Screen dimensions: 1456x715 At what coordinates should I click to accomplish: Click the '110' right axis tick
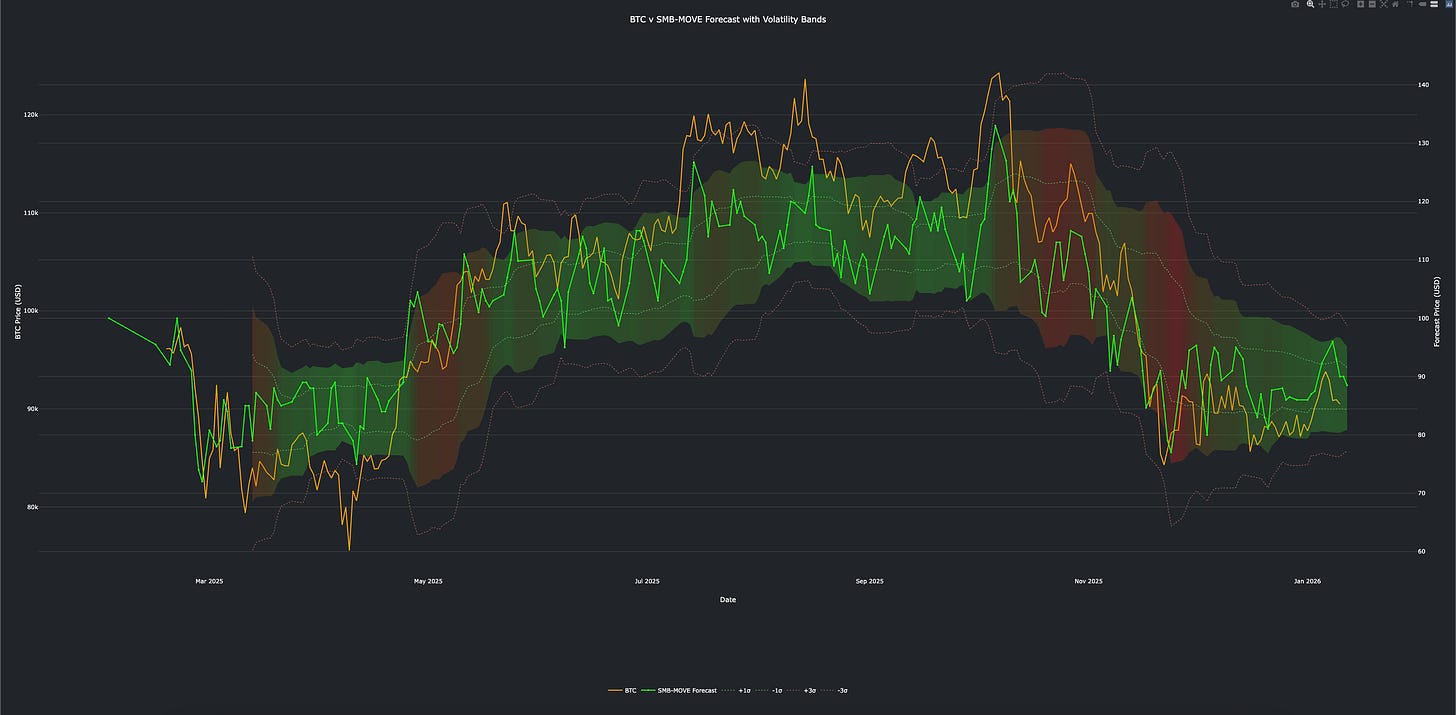(1423, 260)
